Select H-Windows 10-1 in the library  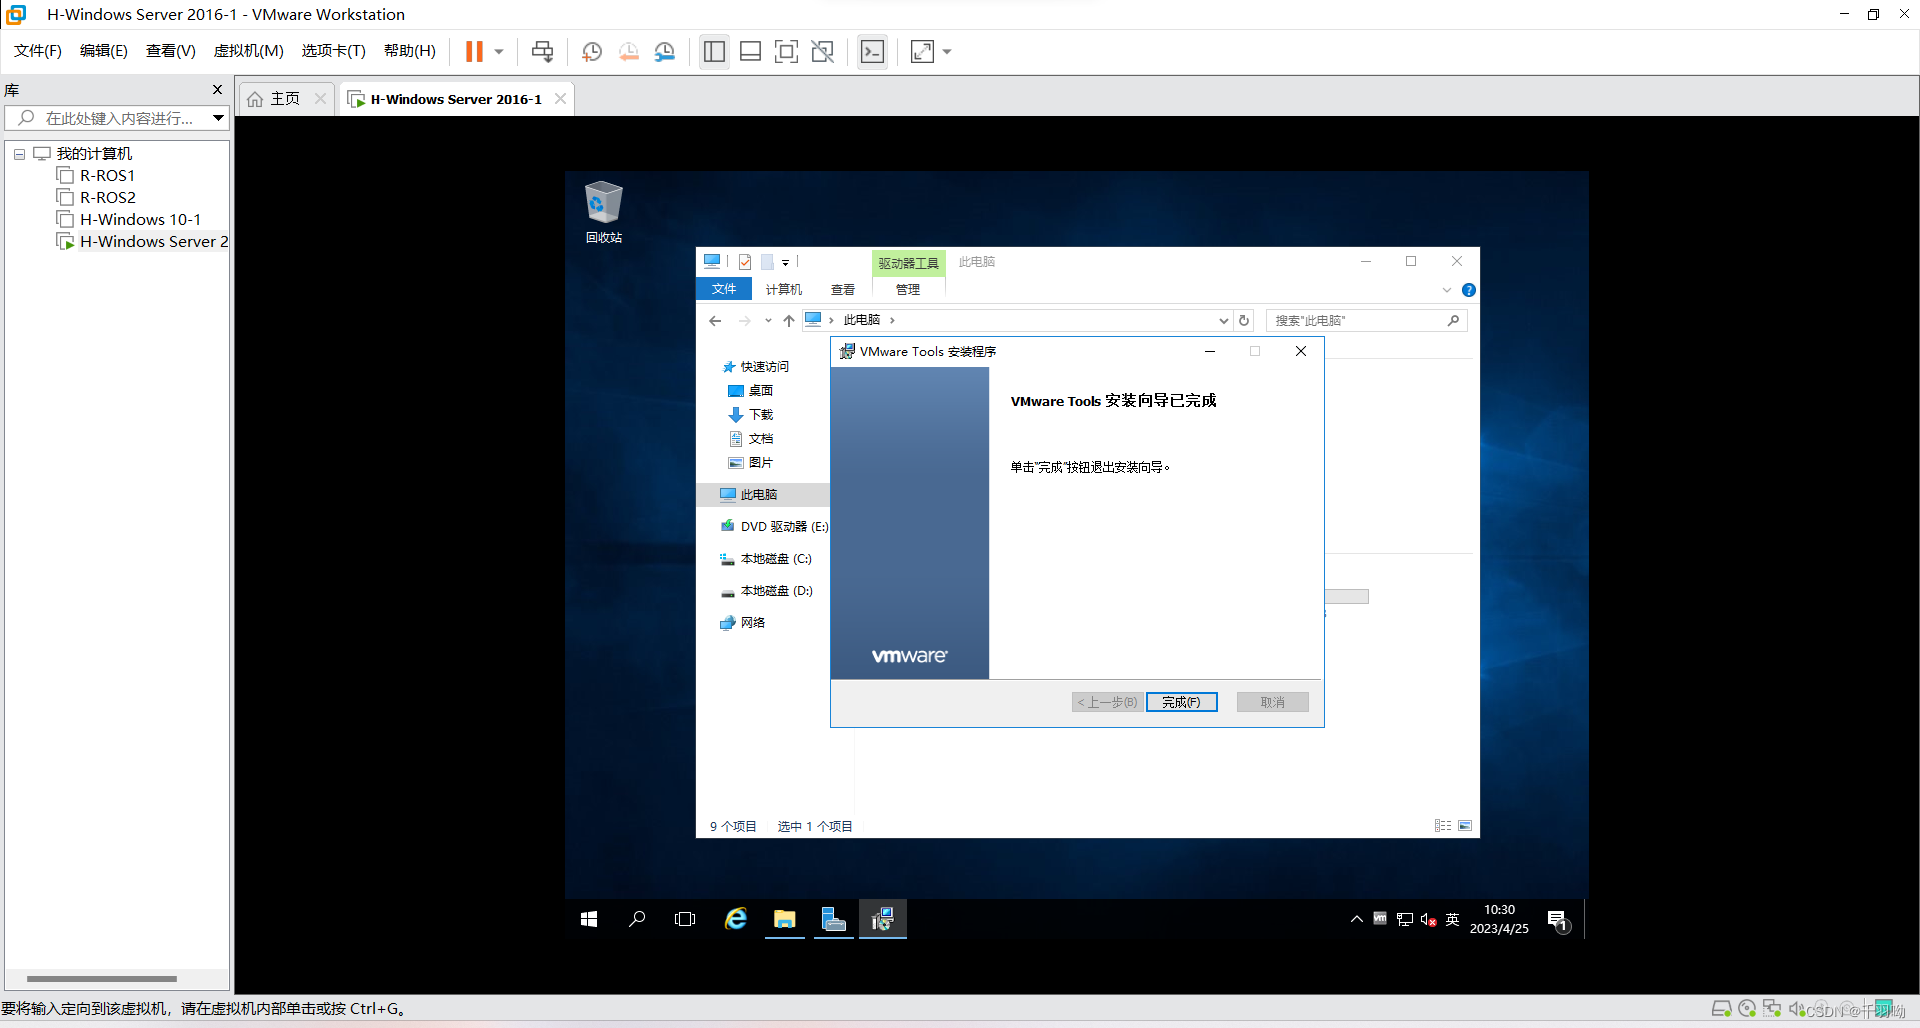pyautogui.click(x=129, y=220)
